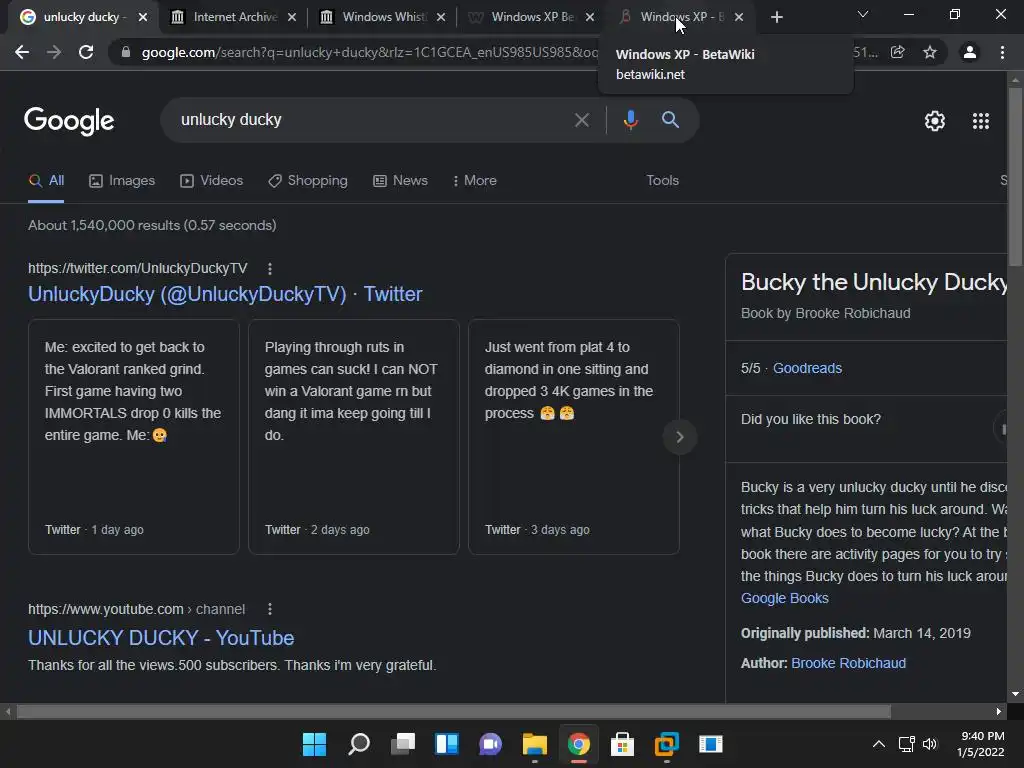The width and height of the screenshot is (1024, 768).
Task: Clear the search box with the X
Action: coord(582,120)
